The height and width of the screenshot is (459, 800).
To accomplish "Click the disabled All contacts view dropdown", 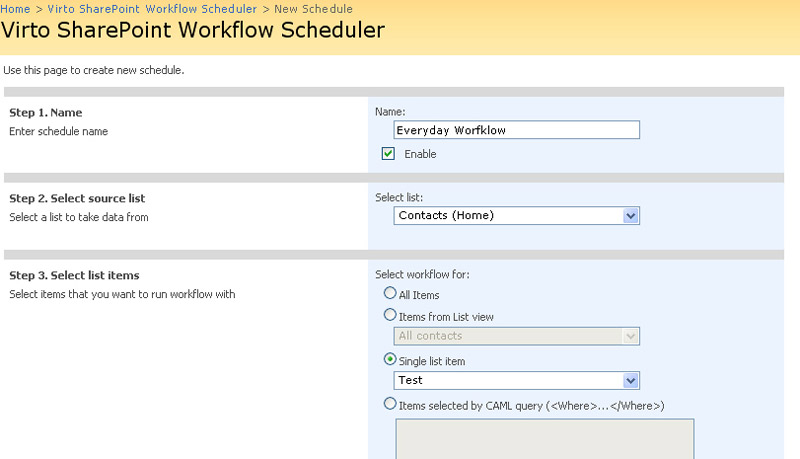I will click(x=516, y=336).
